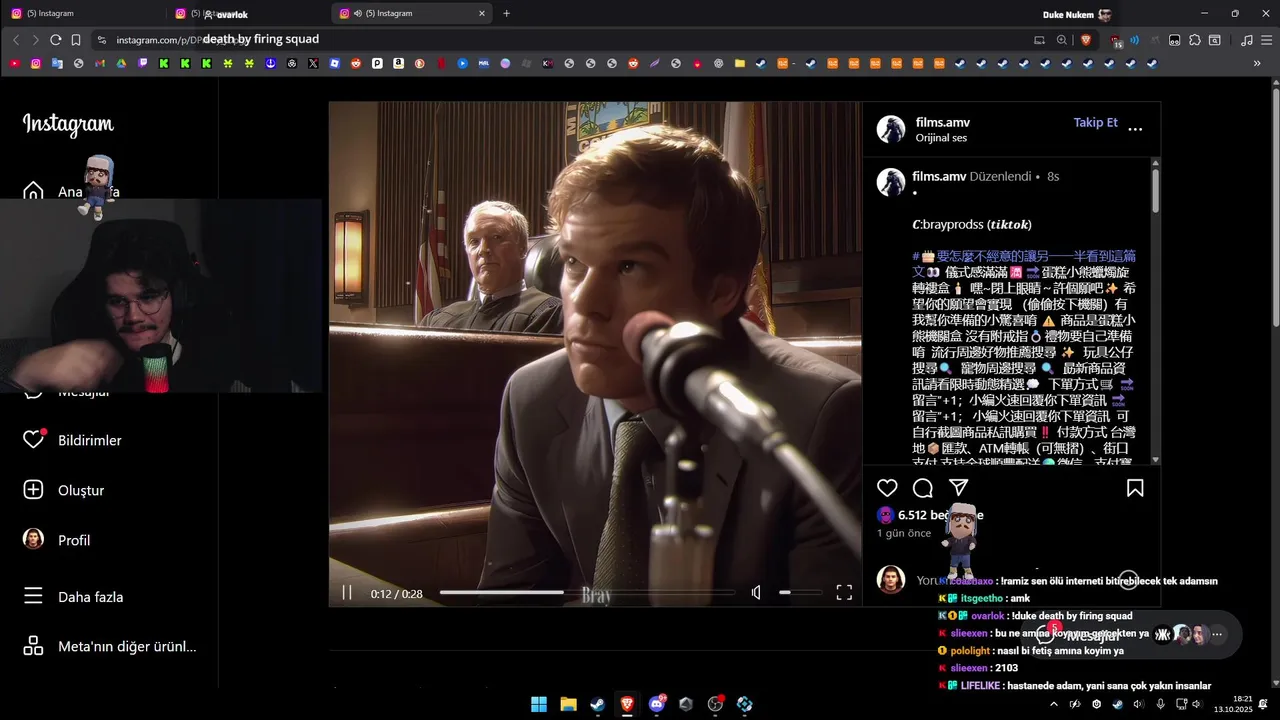
Task: Open the X (Twitter) bookmark
Action: [x=313, y=63]
